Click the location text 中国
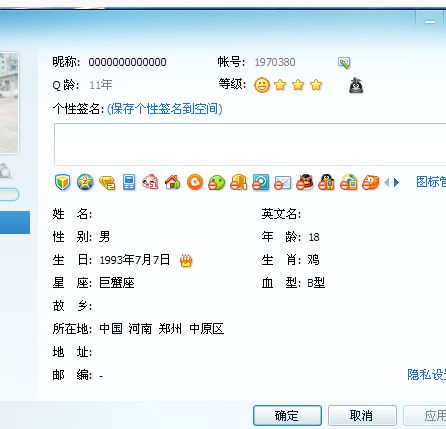This screenshot has width=446, height=429. click(111, 329)
